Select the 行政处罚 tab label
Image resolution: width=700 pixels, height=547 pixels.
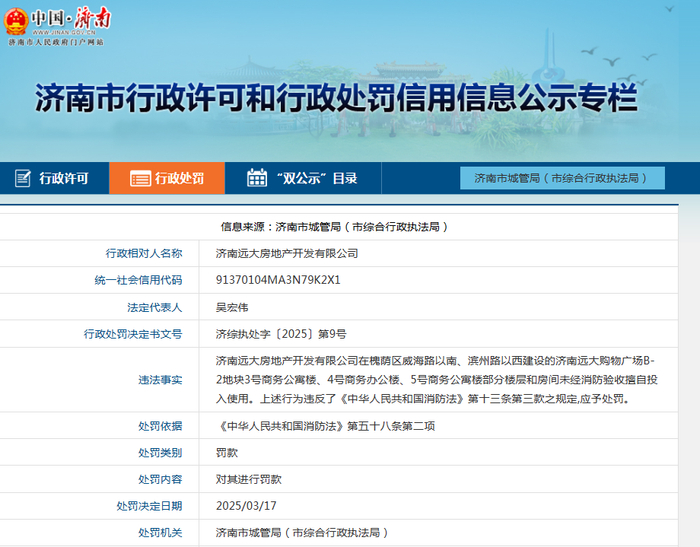pyautogui.click(x=179, y=179)
